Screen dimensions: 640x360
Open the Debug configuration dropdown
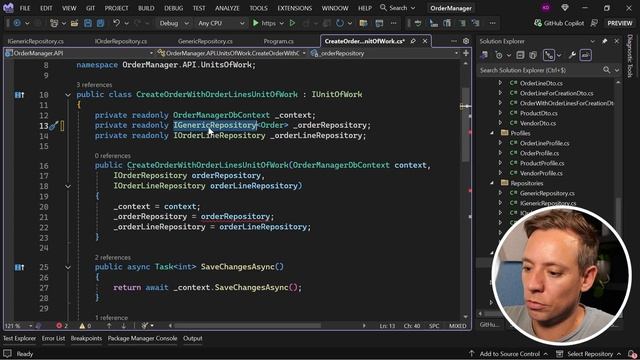point(174,23)
